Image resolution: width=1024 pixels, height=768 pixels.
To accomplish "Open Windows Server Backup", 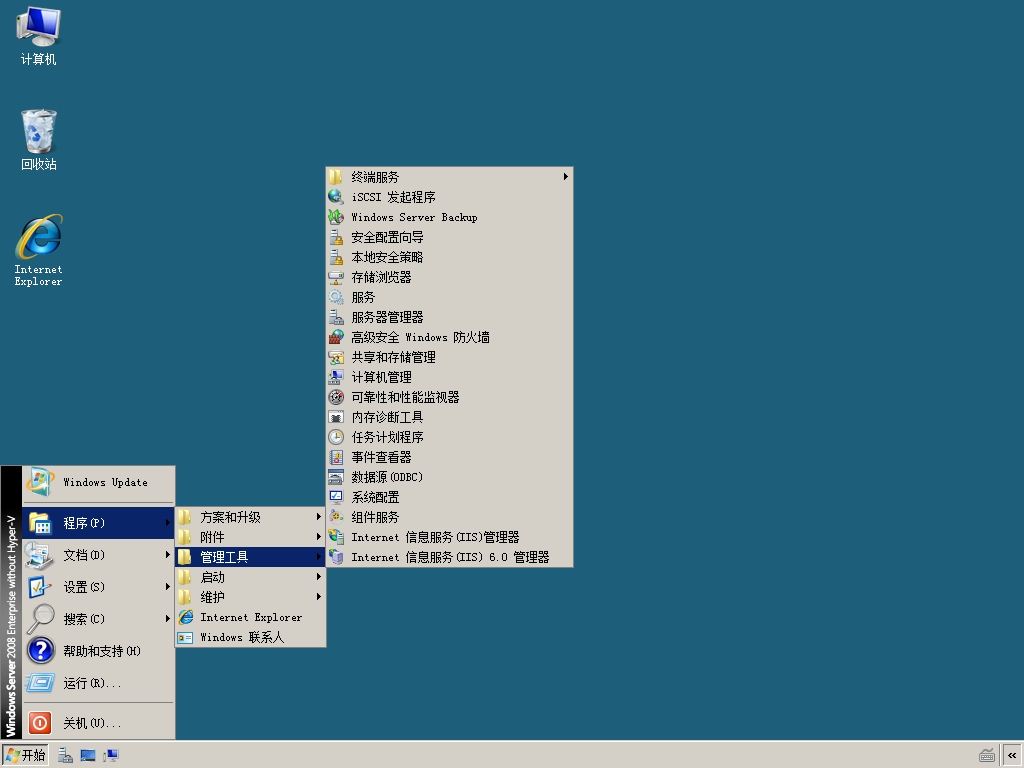I will tap(449, 217).
